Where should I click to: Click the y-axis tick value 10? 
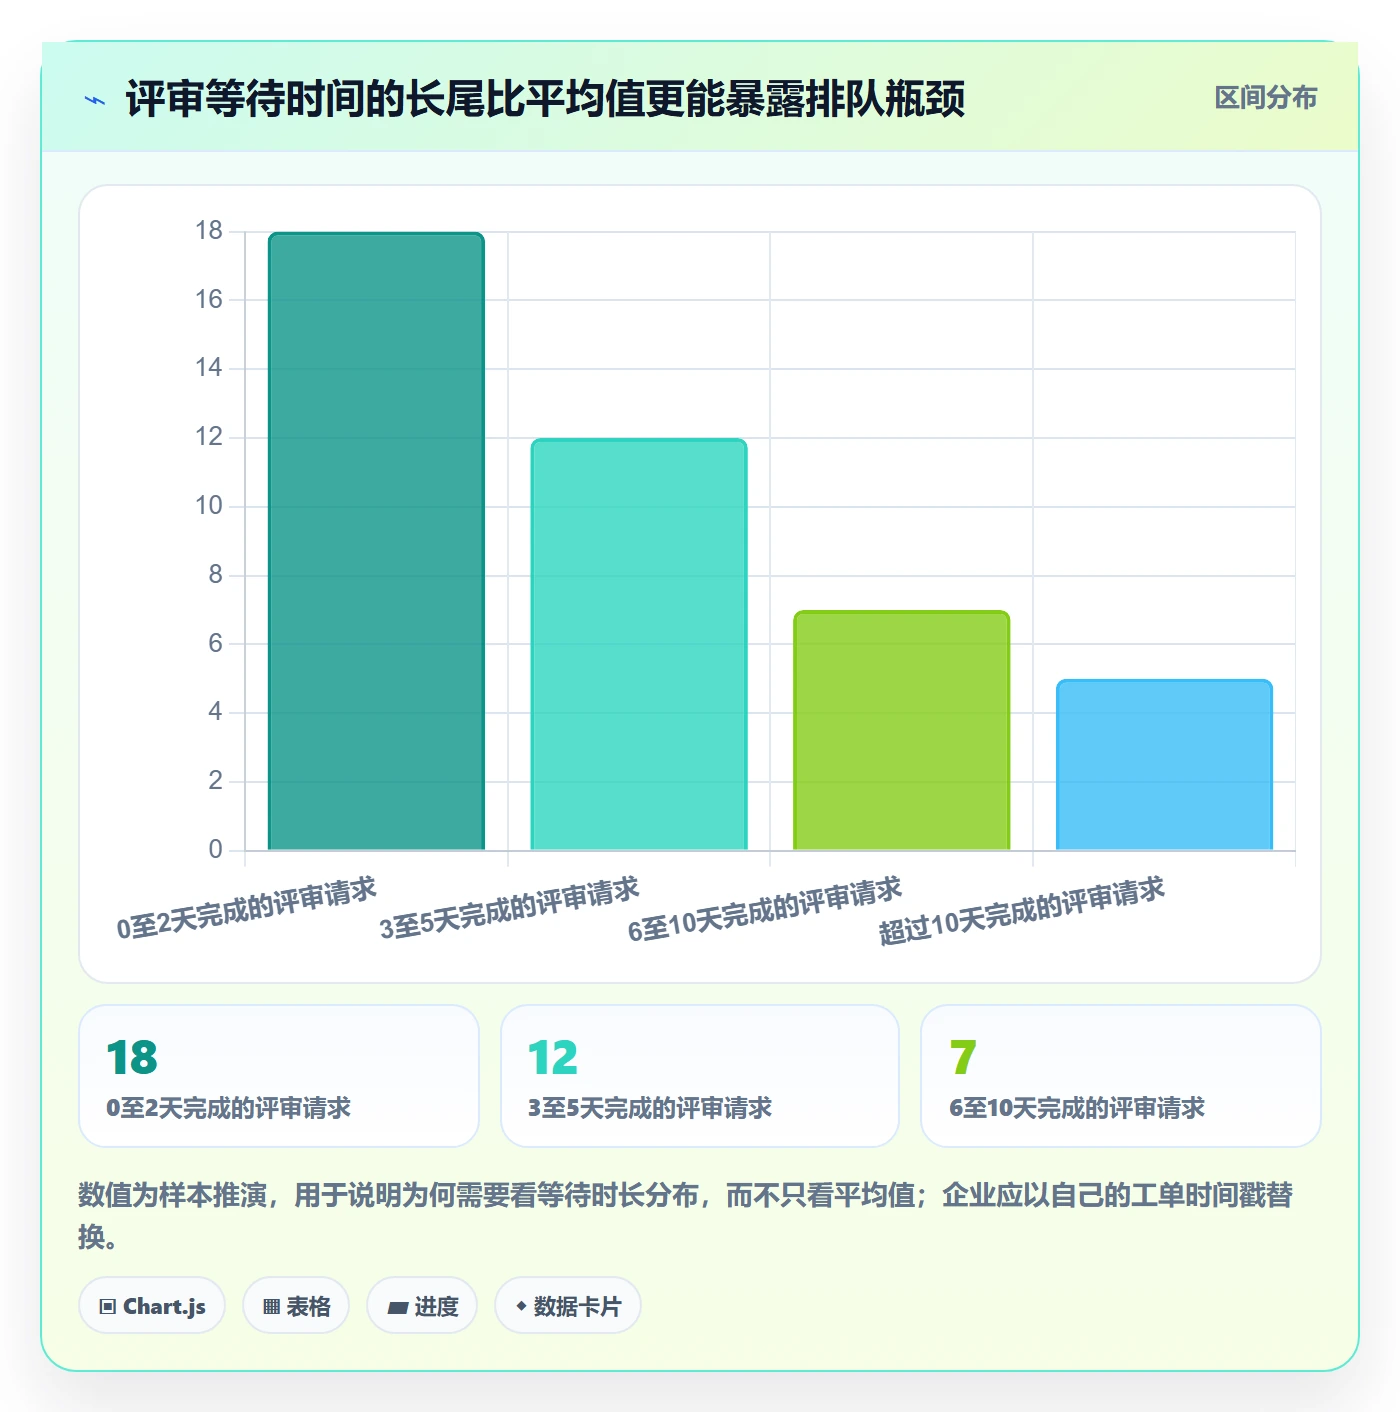(209, 506)
